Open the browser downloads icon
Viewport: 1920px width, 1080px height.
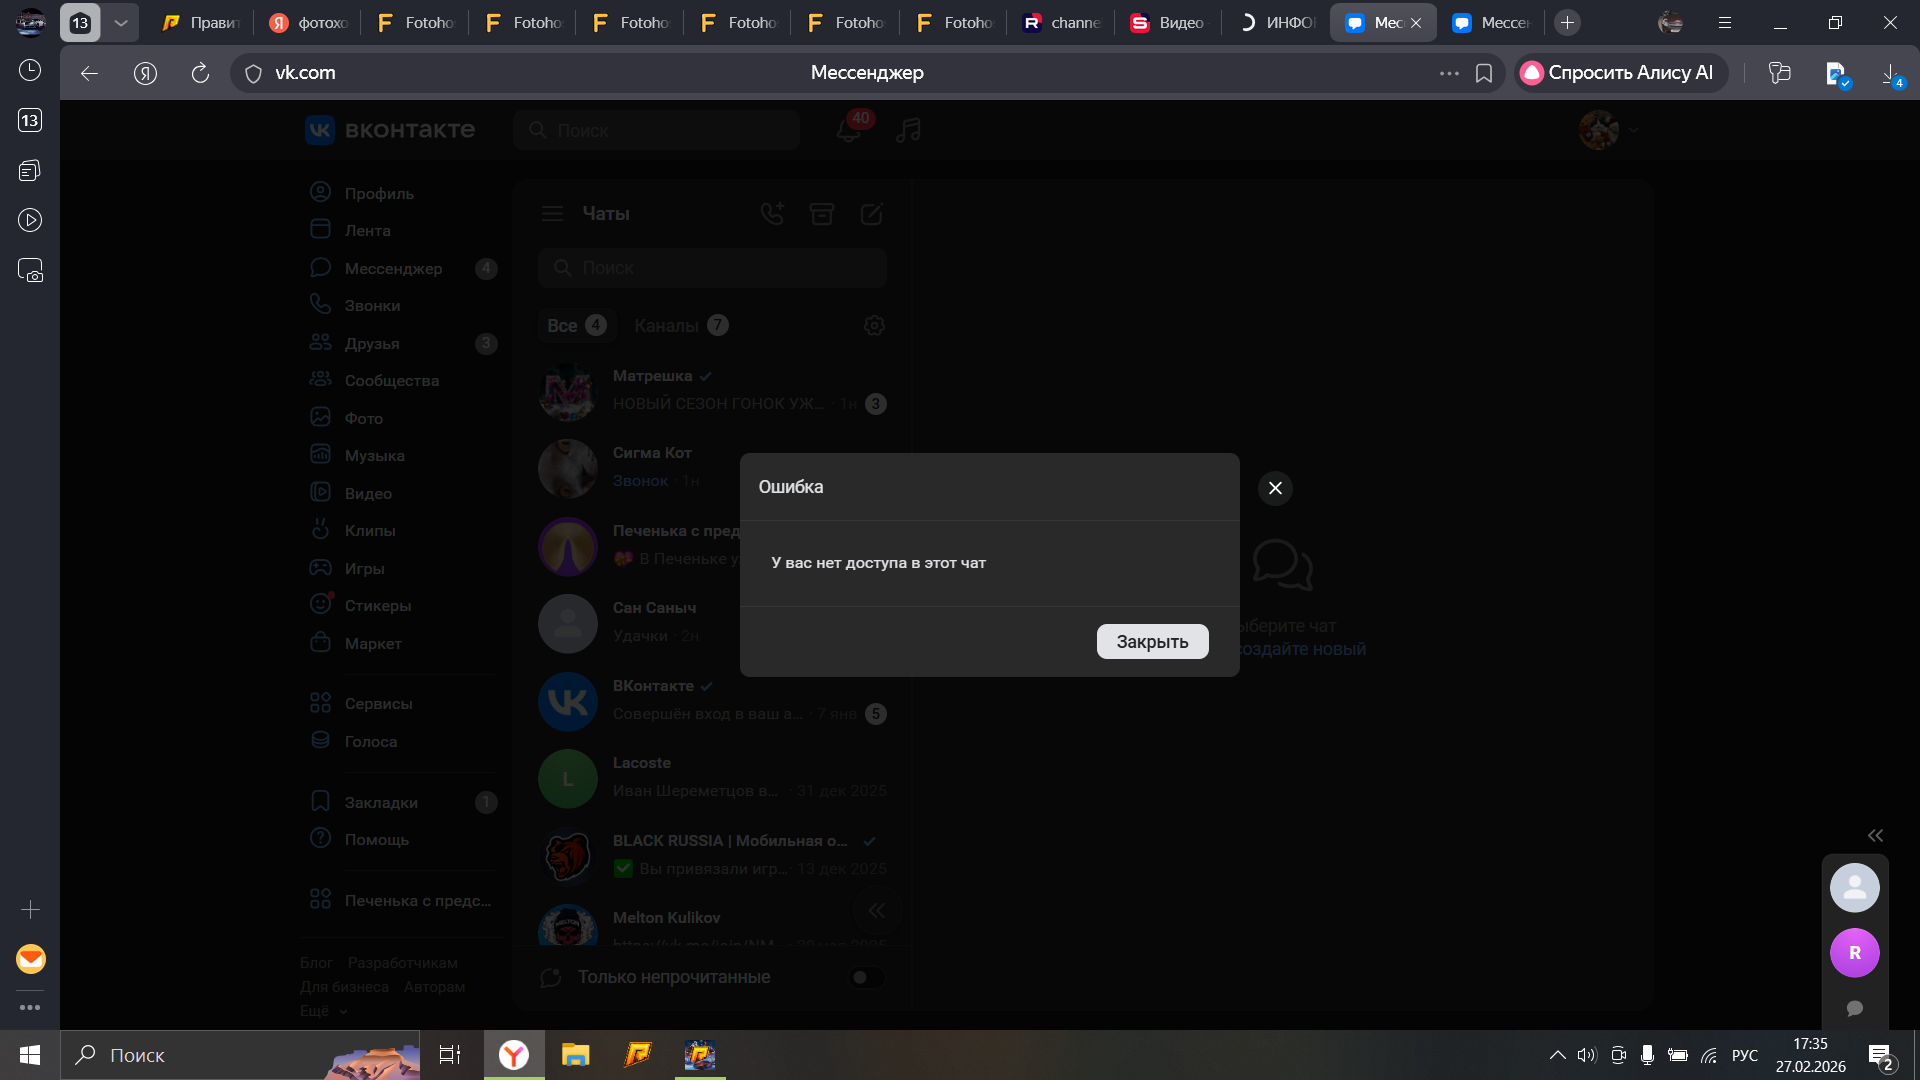(x=1890, y=73)
